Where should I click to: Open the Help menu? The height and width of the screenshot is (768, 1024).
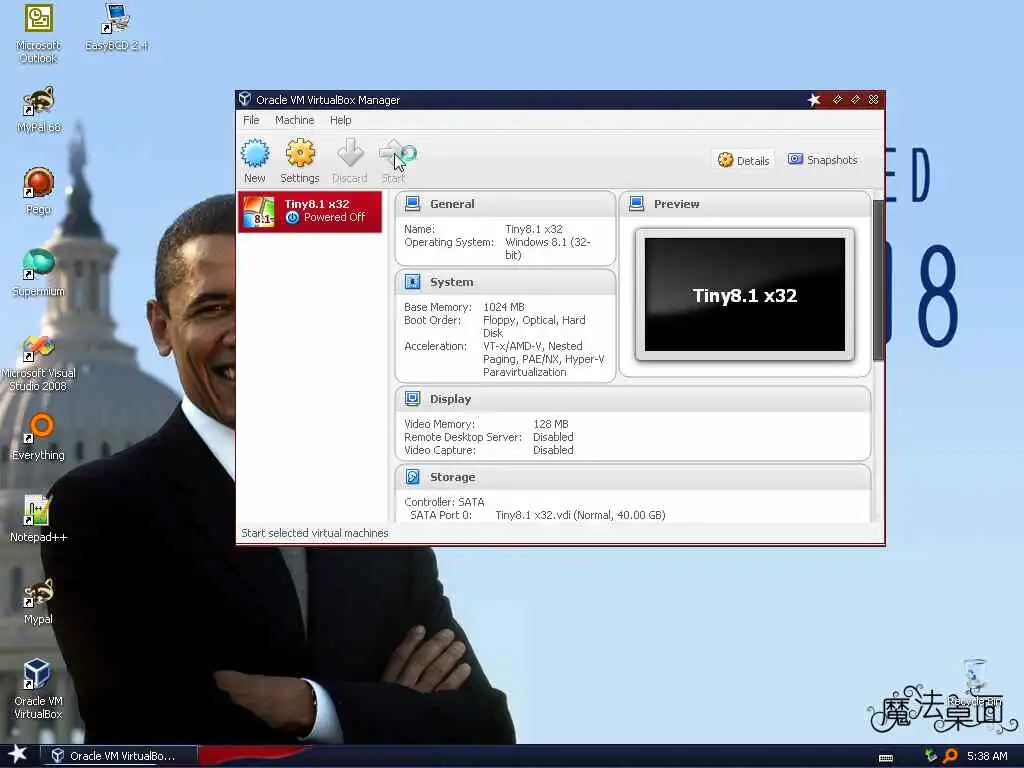tap(340, 120)
